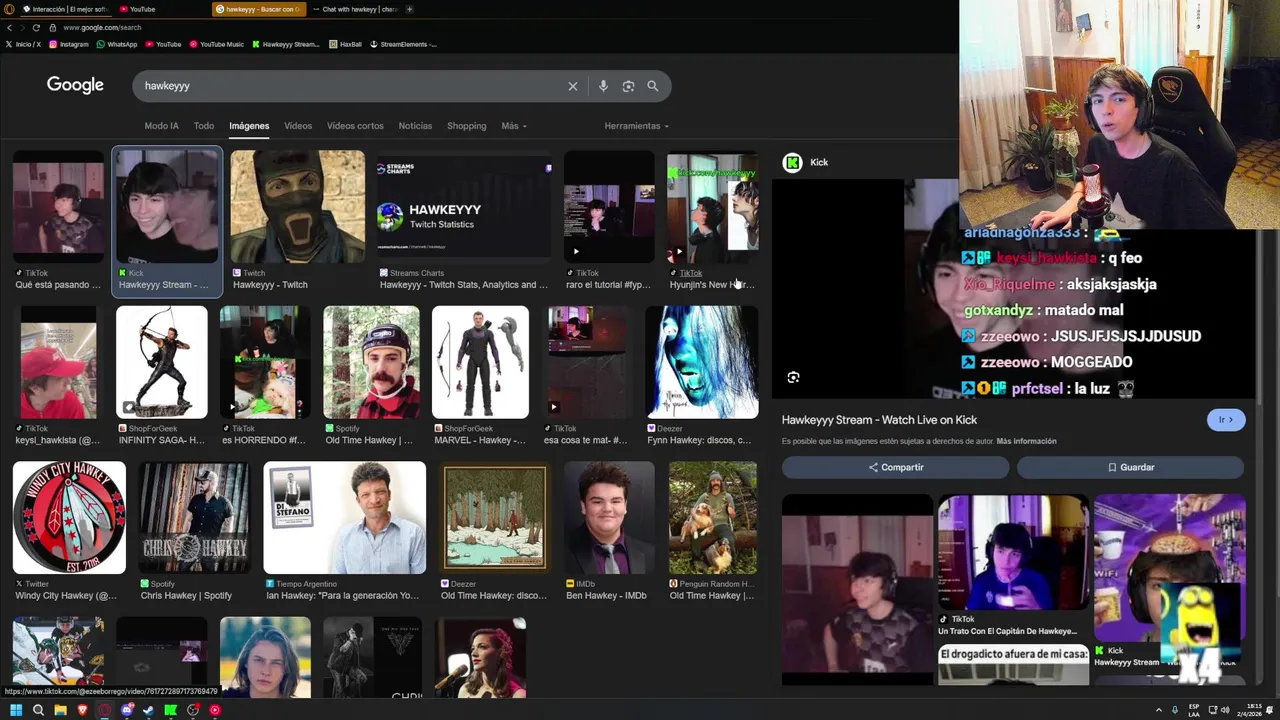
Task: Open File Explorer from the taskbar
Action: click(x=60, y=710)
